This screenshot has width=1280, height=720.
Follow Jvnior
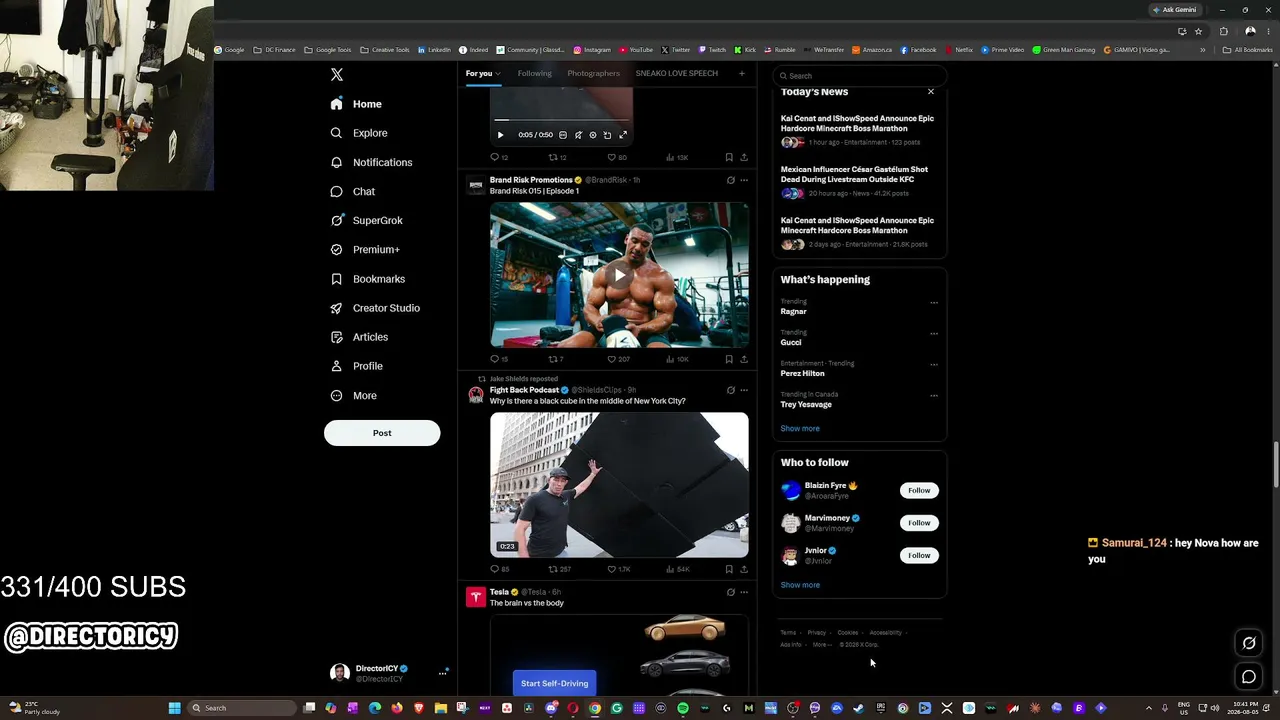pyautogui.click(x=919, y=555)
